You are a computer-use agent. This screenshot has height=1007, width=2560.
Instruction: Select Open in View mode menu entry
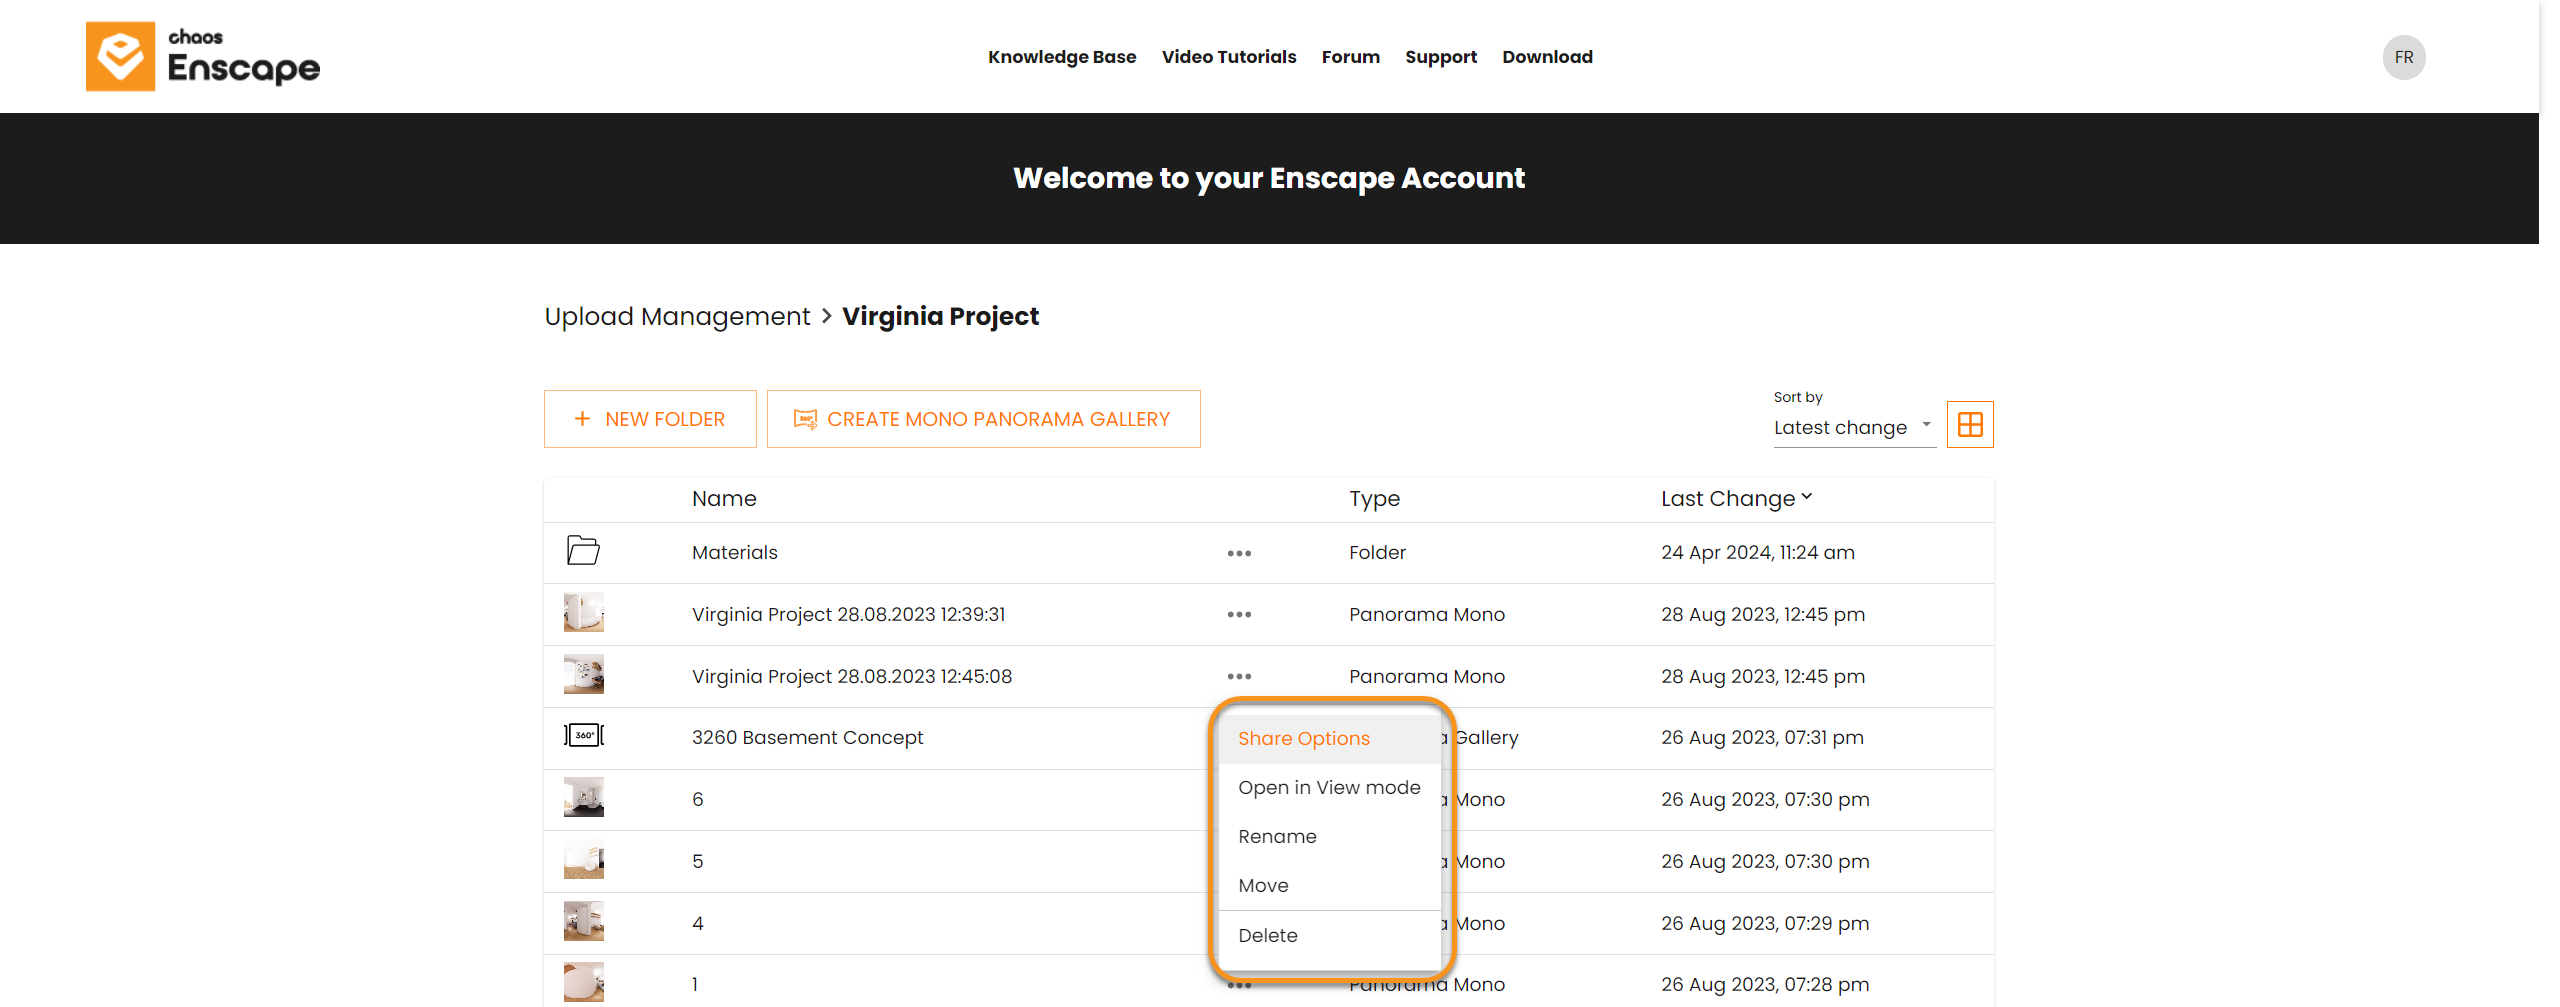click(x=1329, y=788)
